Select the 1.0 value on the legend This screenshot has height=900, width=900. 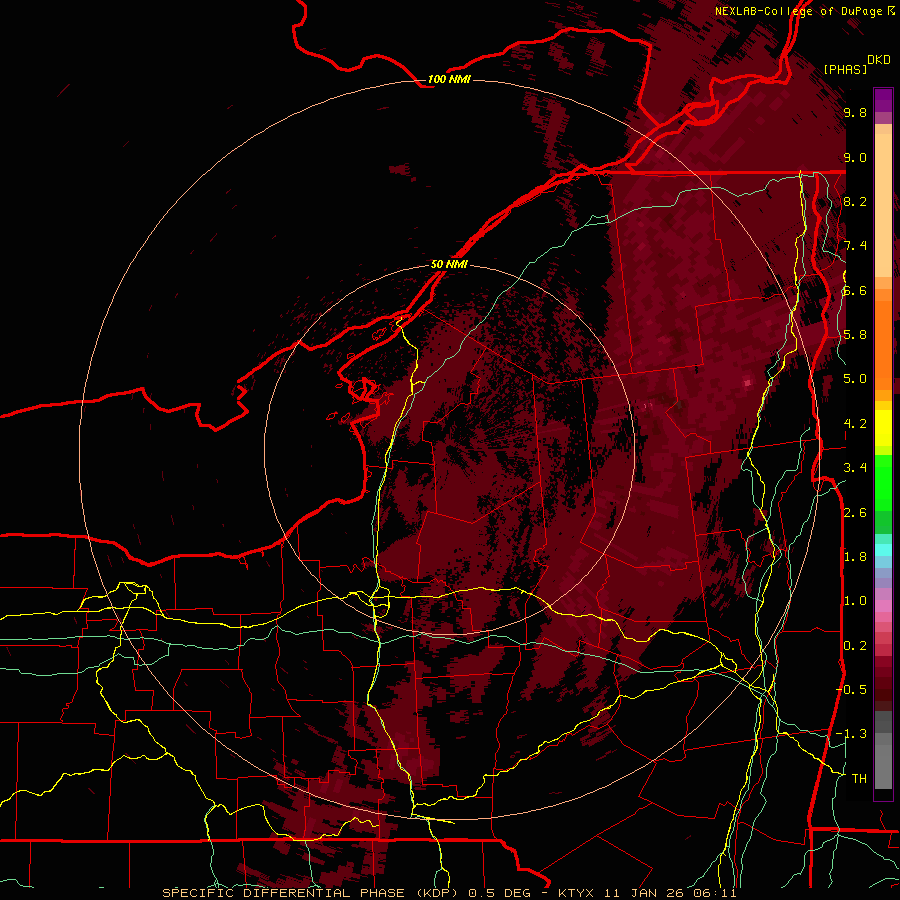pyautogui.click(x=855, y=601)
